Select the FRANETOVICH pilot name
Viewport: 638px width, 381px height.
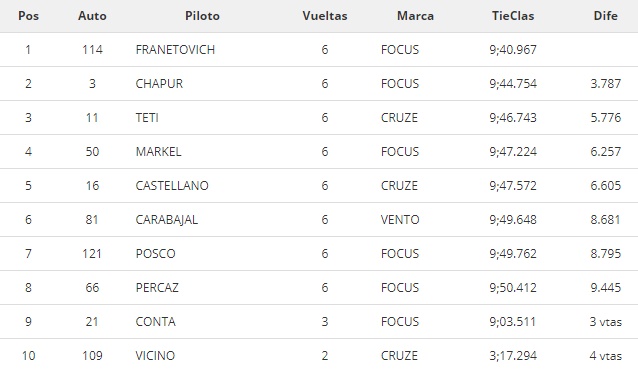(175, 50)
